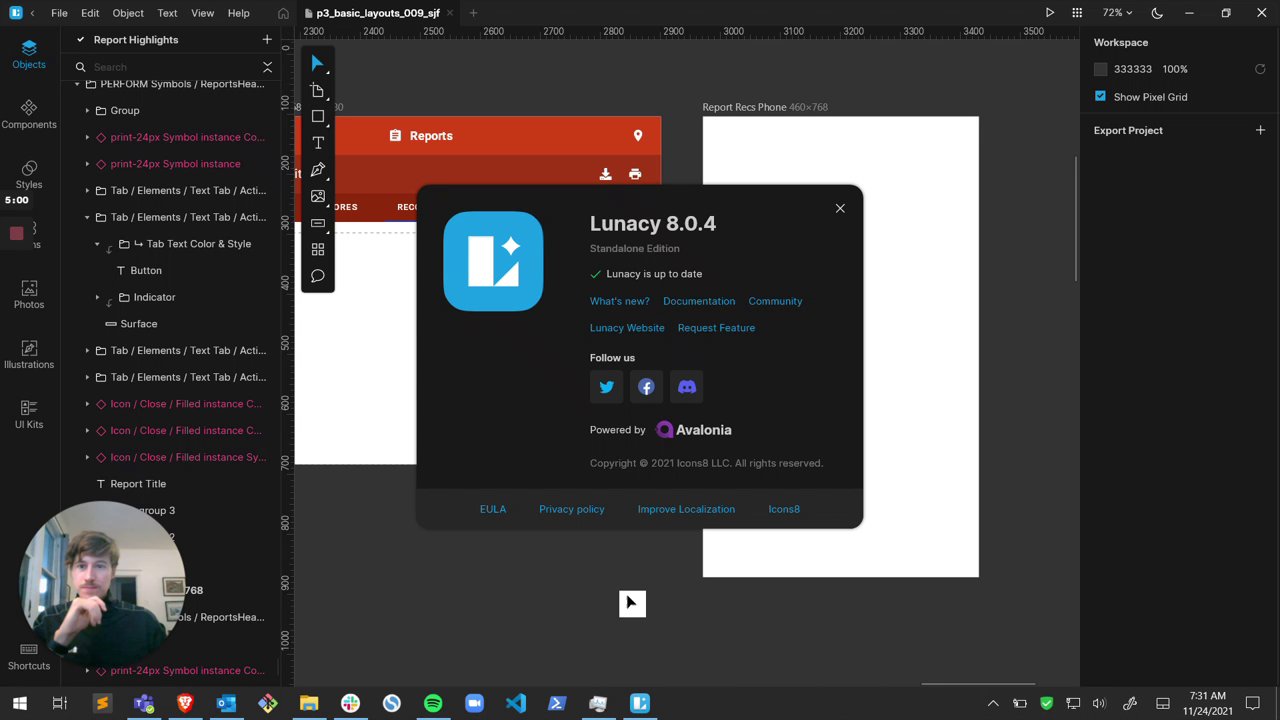Open the Photos library panel
Viewport: 1280px width, 720px height.
tap(29, 294)
